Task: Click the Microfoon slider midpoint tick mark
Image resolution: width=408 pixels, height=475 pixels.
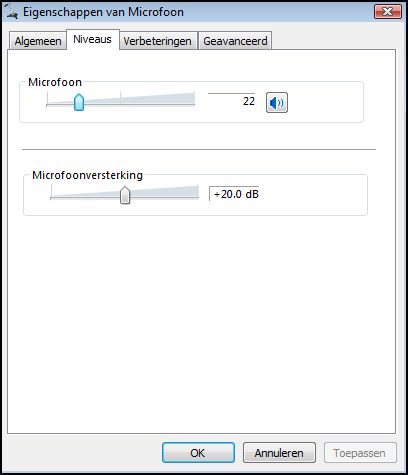Action: point(121,97)
